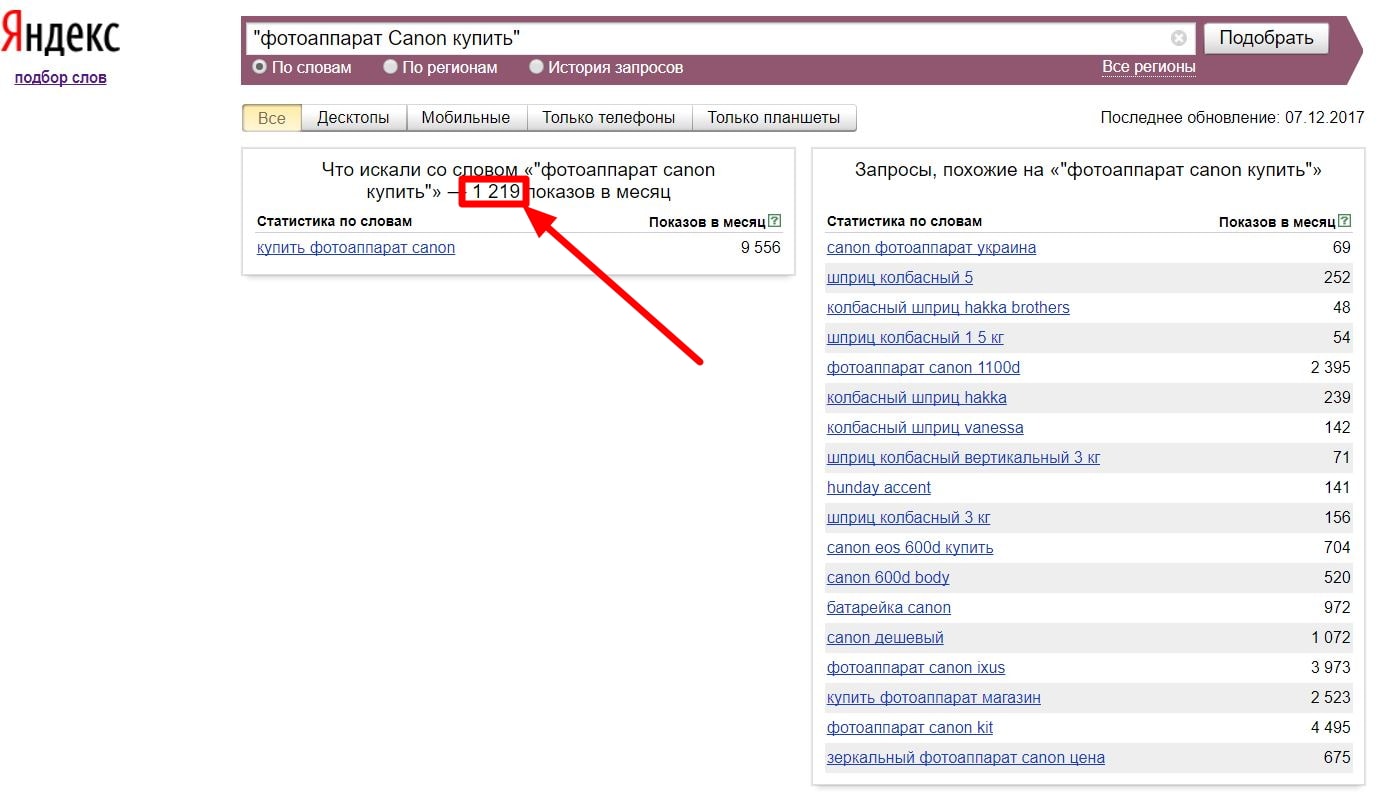1382x796 pixels.
Task: Open the 'canon дешевый' query link
Action: pyautogui.click(x=885, y=637)
